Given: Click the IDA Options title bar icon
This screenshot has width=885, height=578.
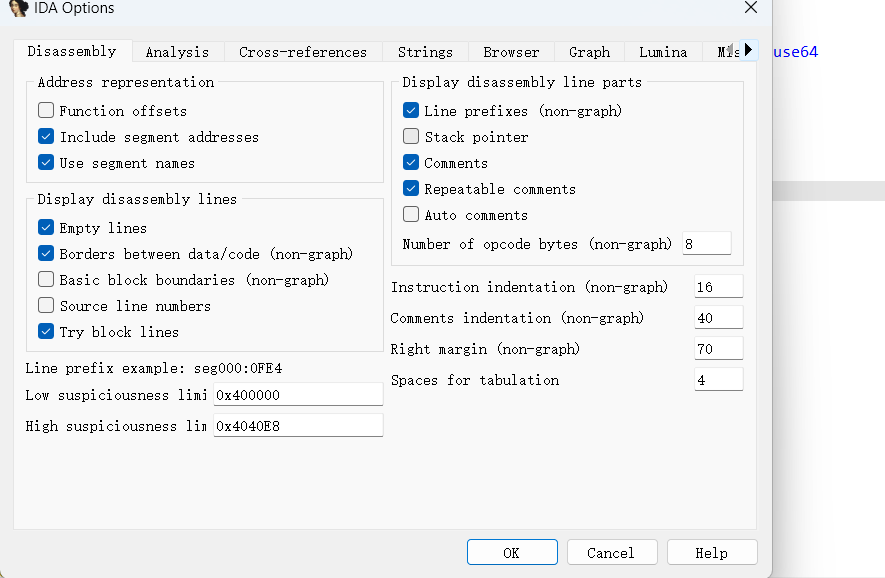Looking at the screenshot, I should tap(18, 8).
